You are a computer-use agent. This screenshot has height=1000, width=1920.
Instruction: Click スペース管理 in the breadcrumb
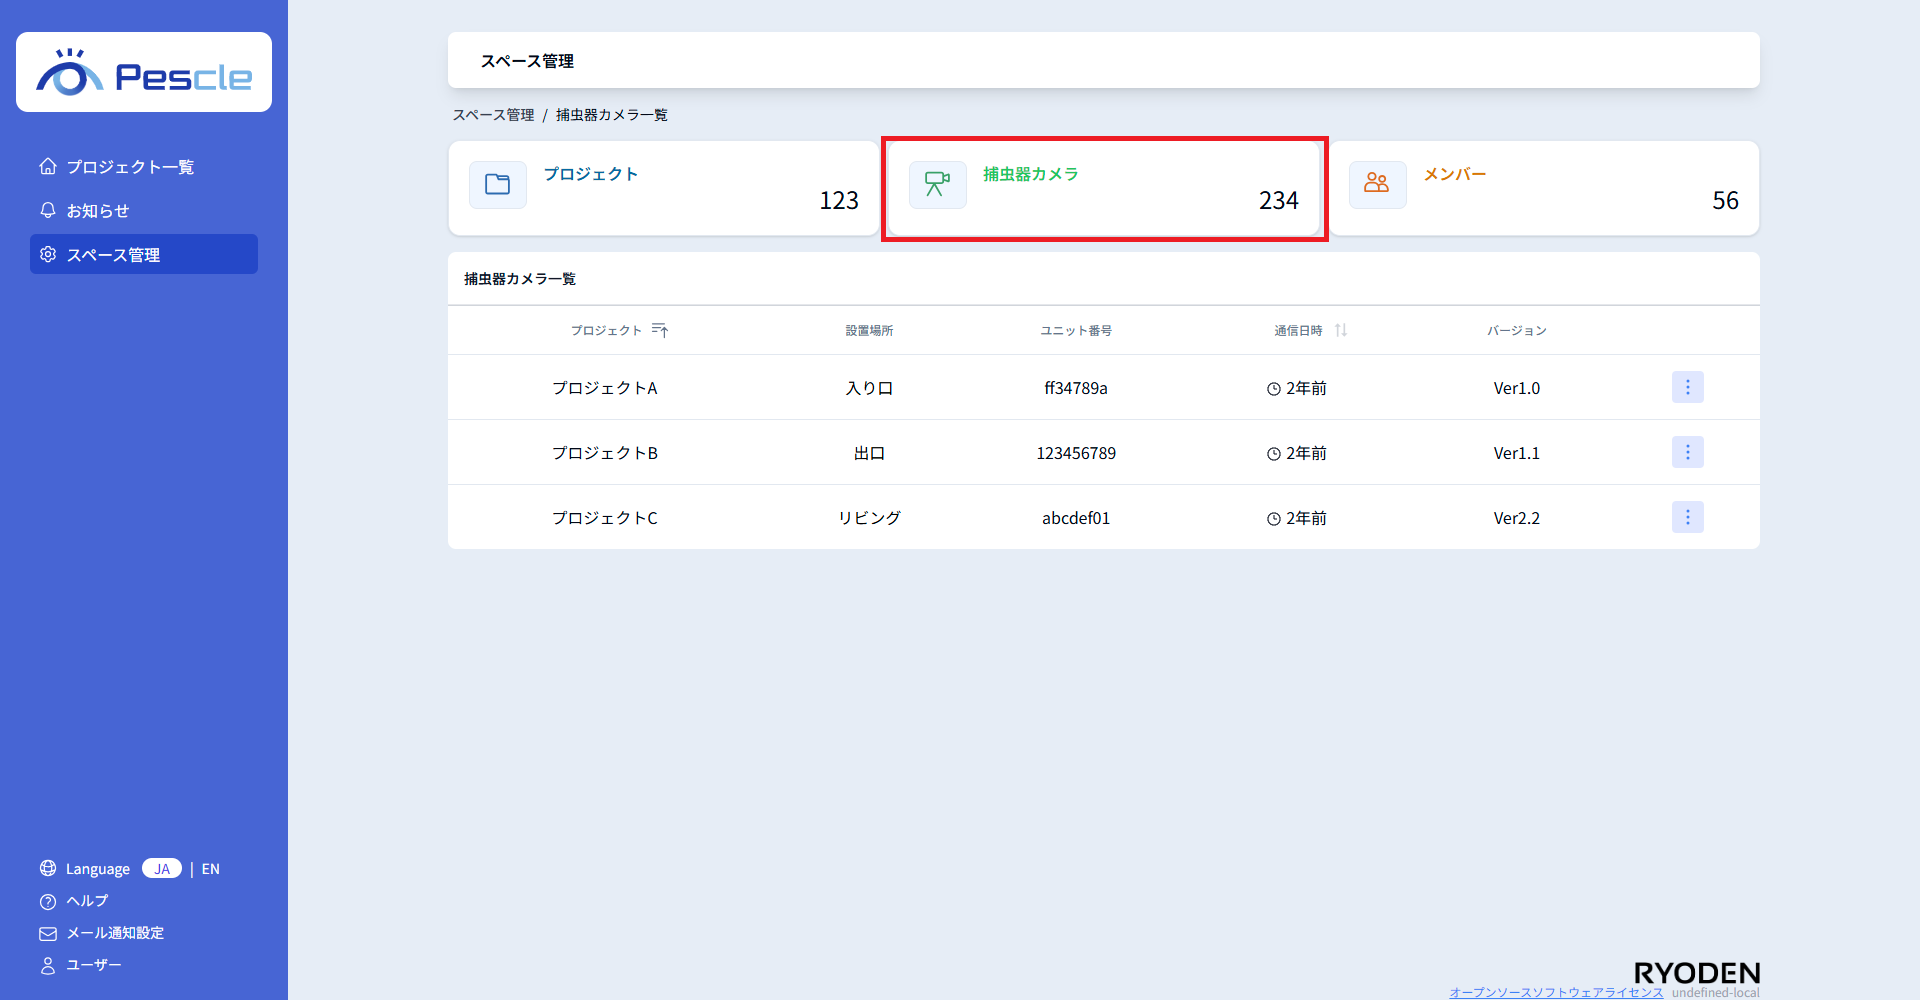[x=493, y=115]
